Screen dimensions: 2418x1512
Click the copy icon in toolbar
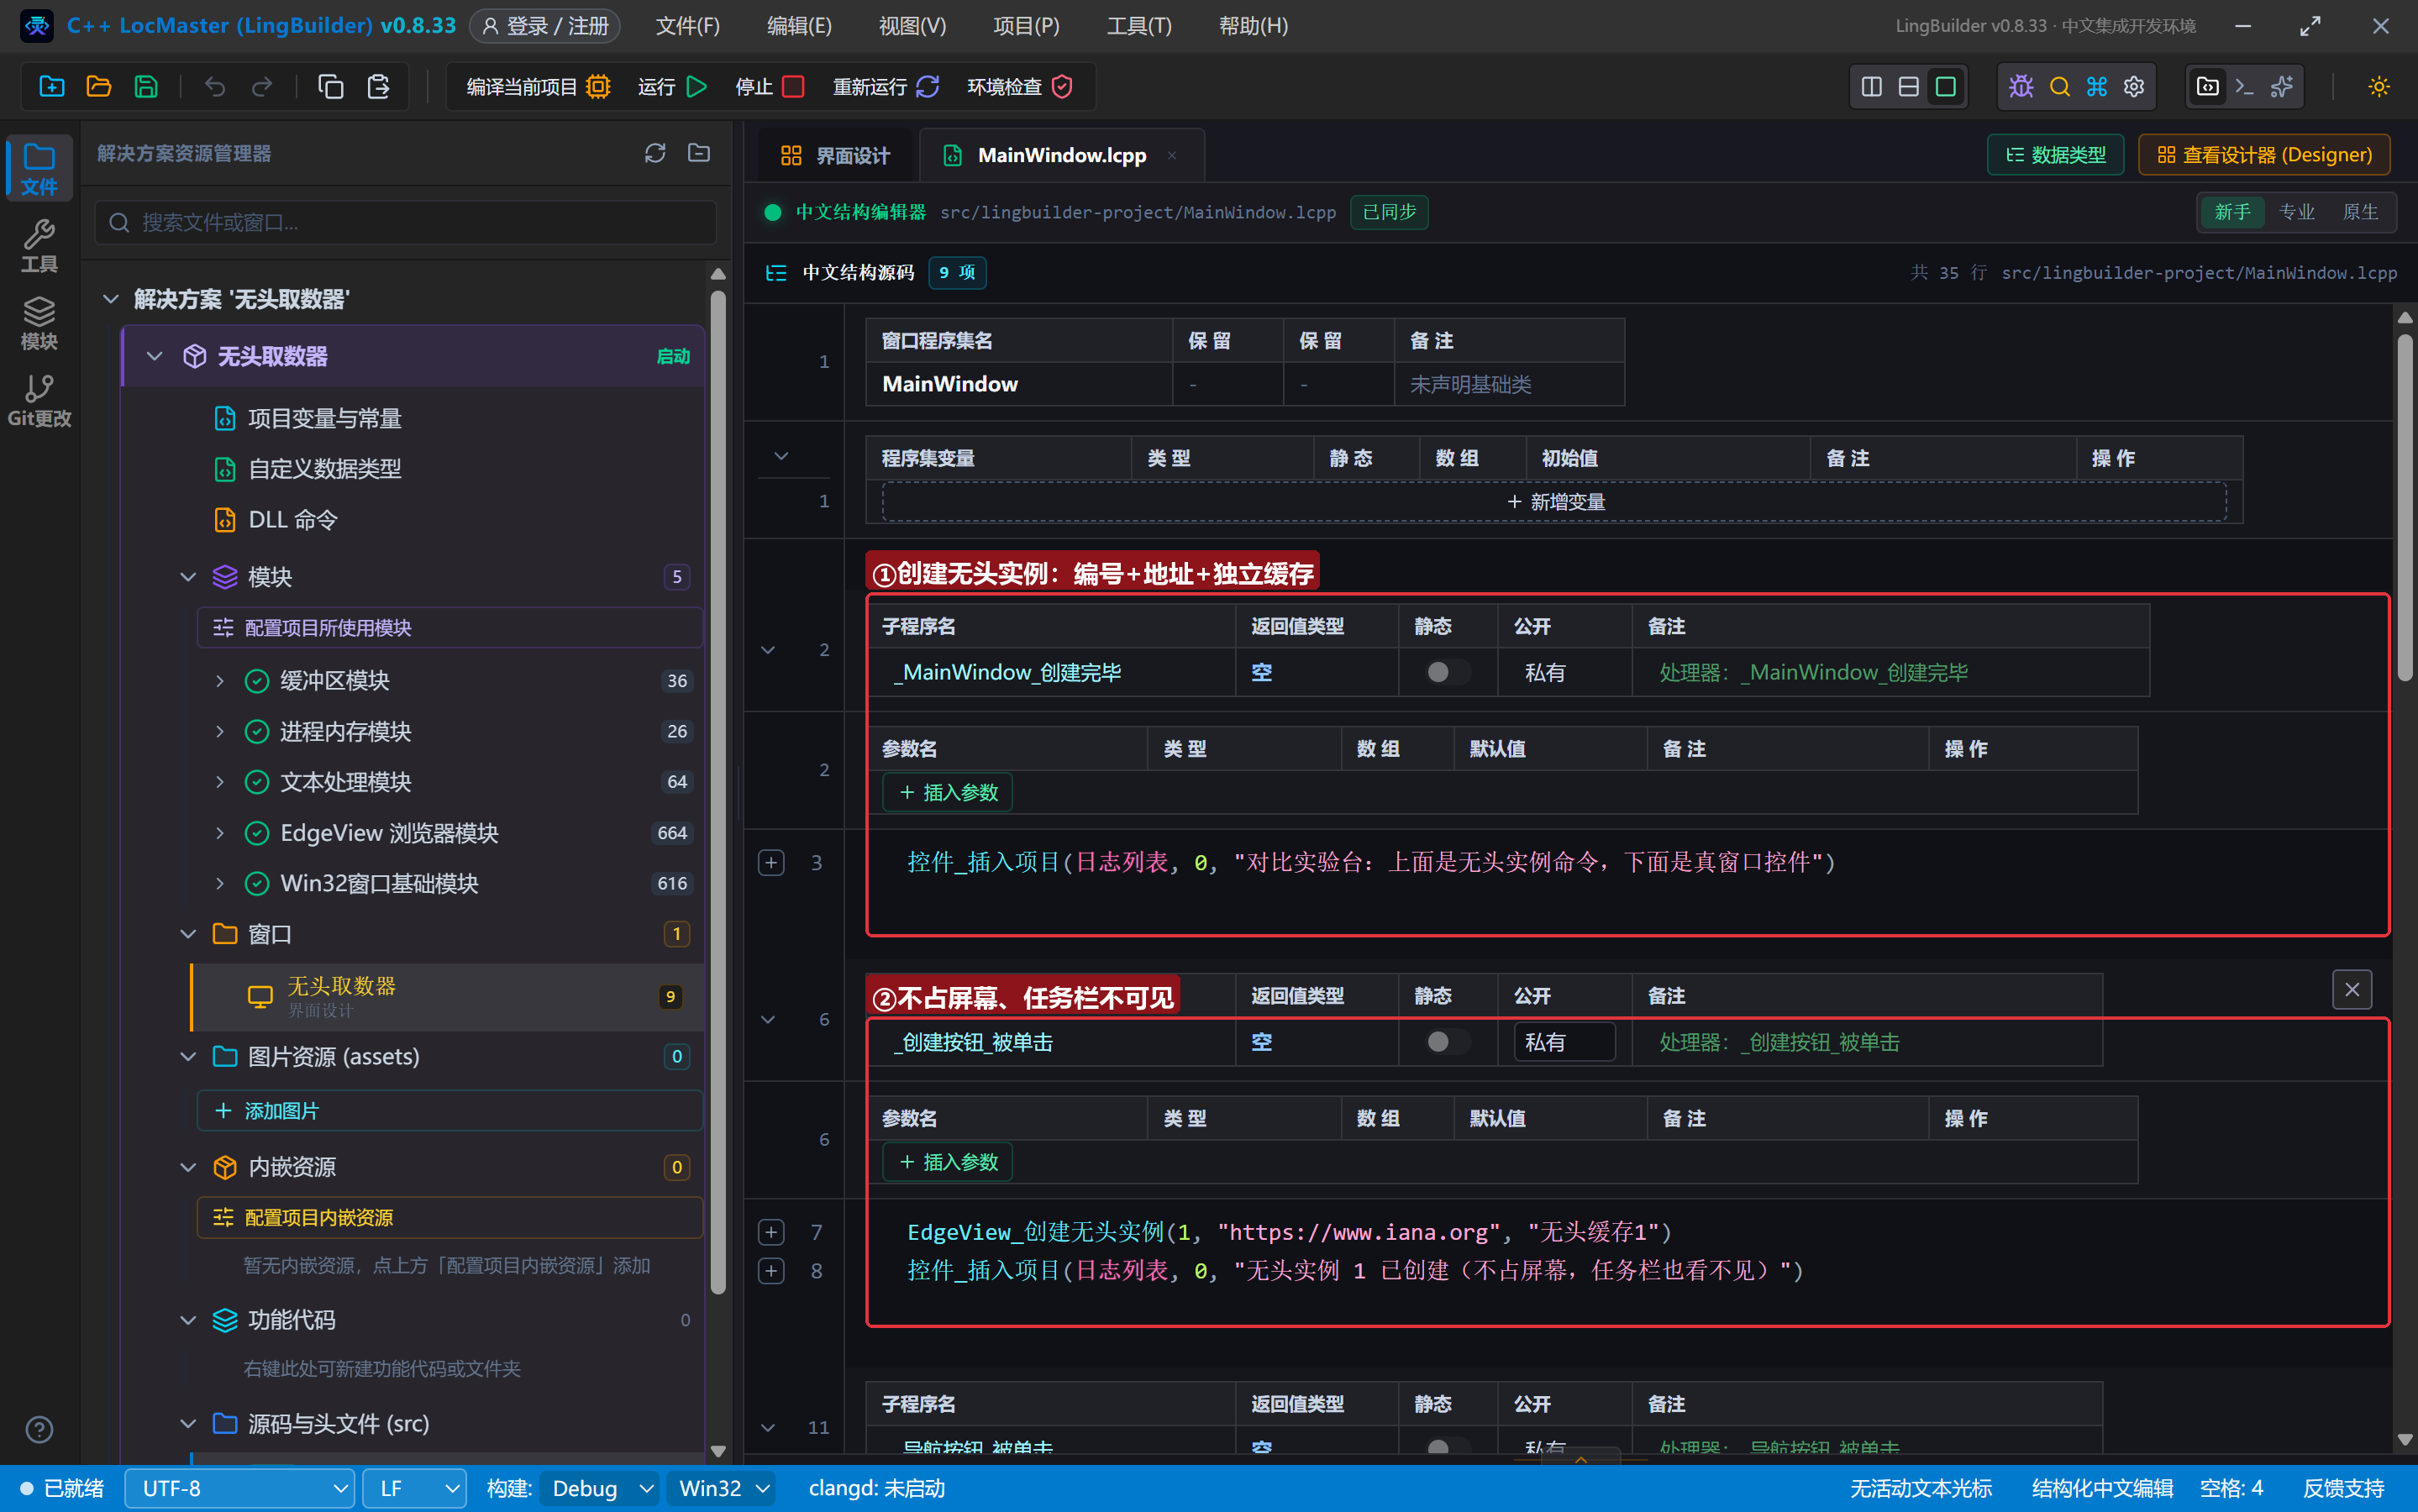coord(330,87)
